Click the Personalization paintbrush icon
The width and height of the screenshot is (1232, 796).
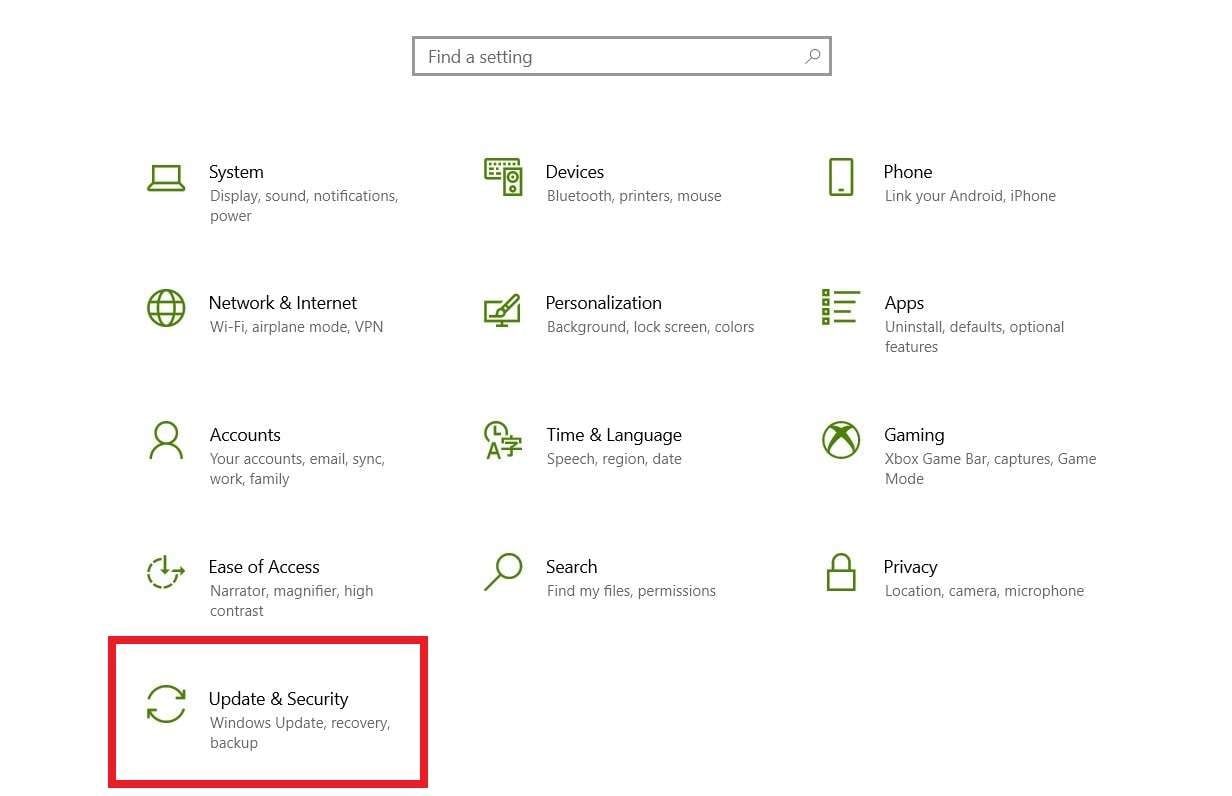coord(503,309)
